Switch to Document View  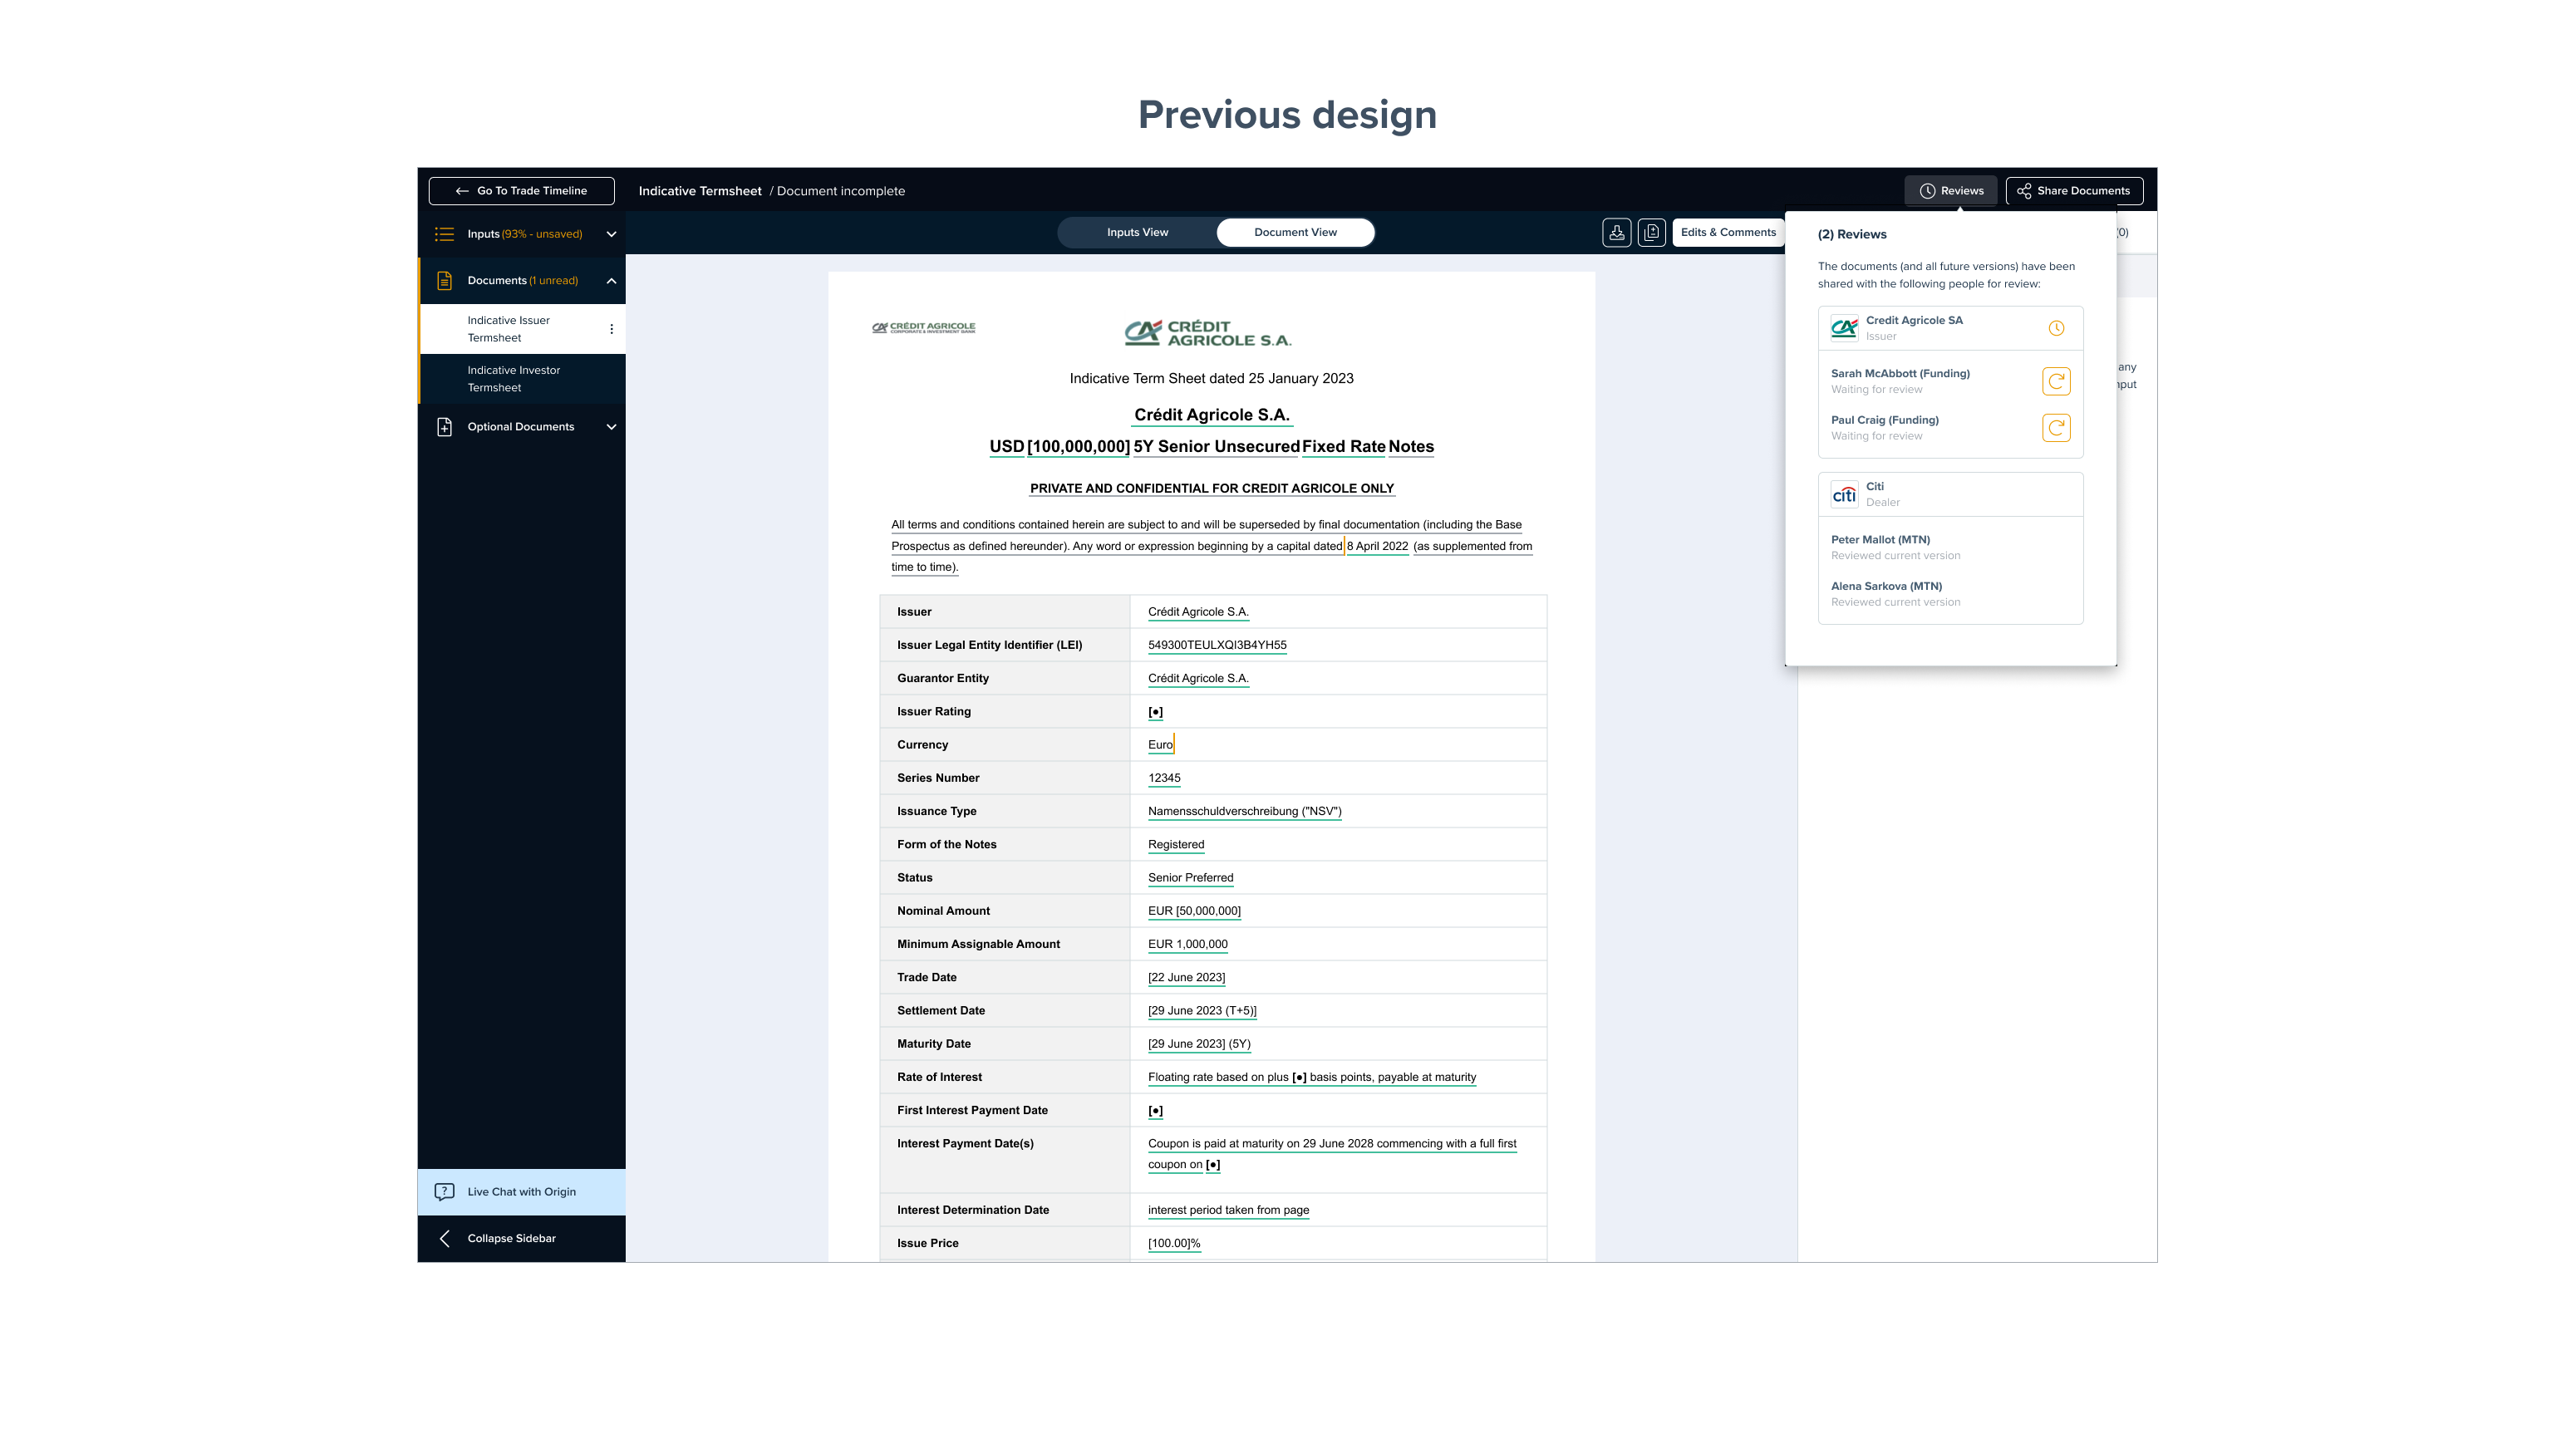point(1295,232)
